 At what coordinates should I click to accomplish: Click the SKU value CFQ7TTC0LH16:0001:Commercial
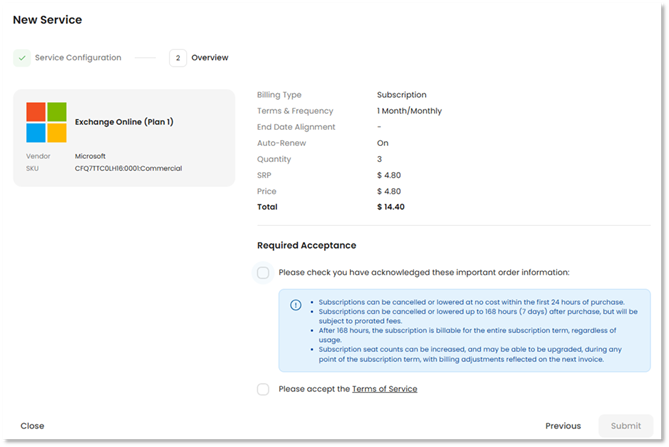point(128,168)
